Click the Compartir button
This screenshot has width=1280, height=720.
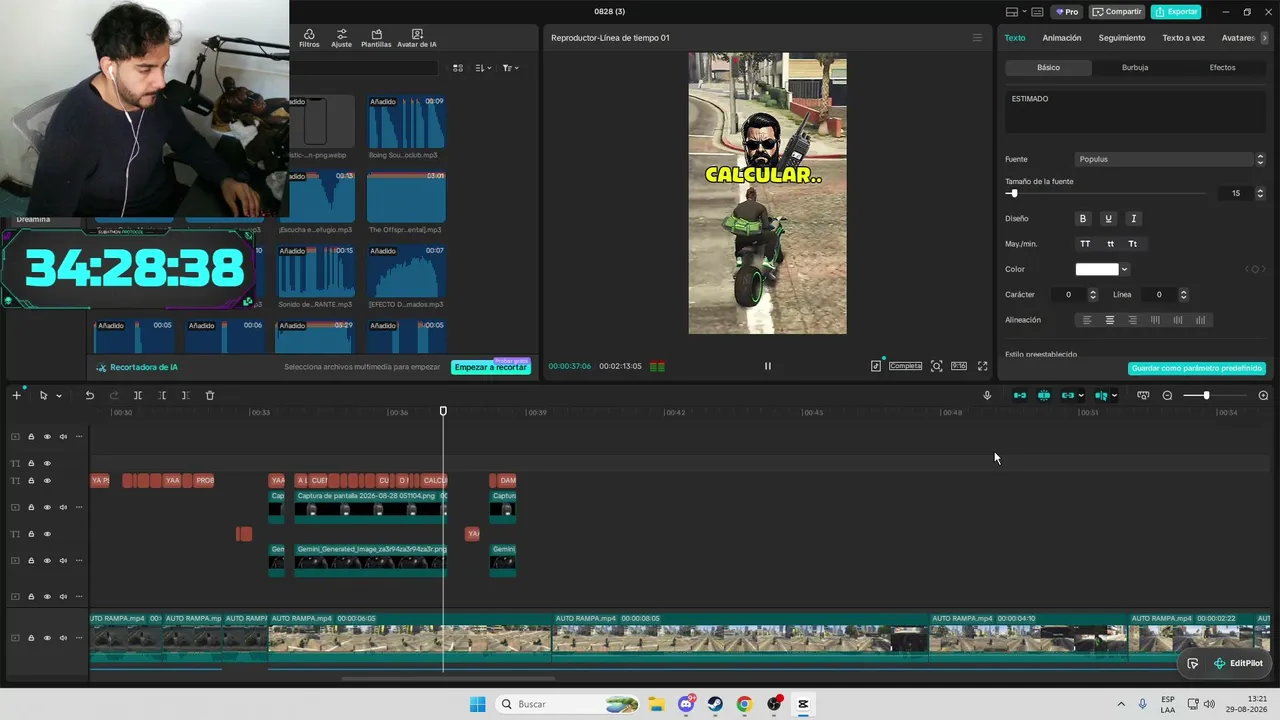1116,12
